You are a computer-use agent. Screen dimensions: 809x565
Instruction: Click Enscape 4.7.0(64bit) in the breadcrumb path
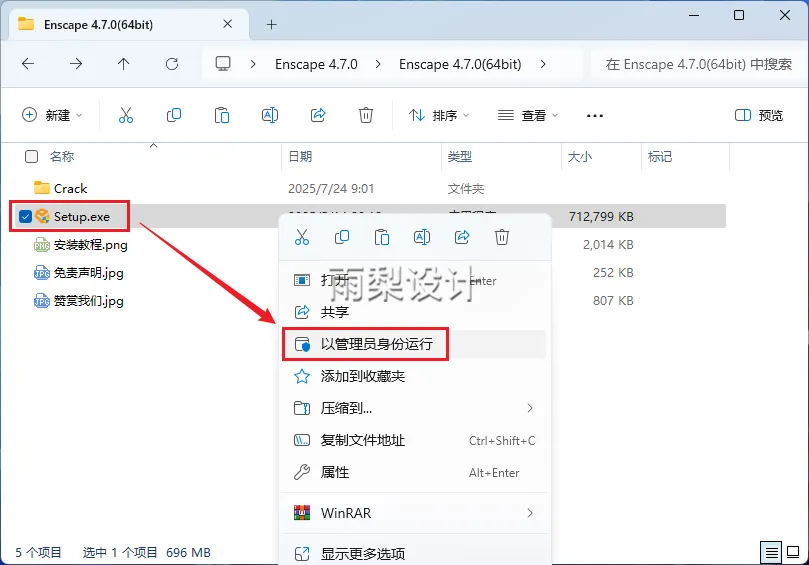(x=460, y=64)
